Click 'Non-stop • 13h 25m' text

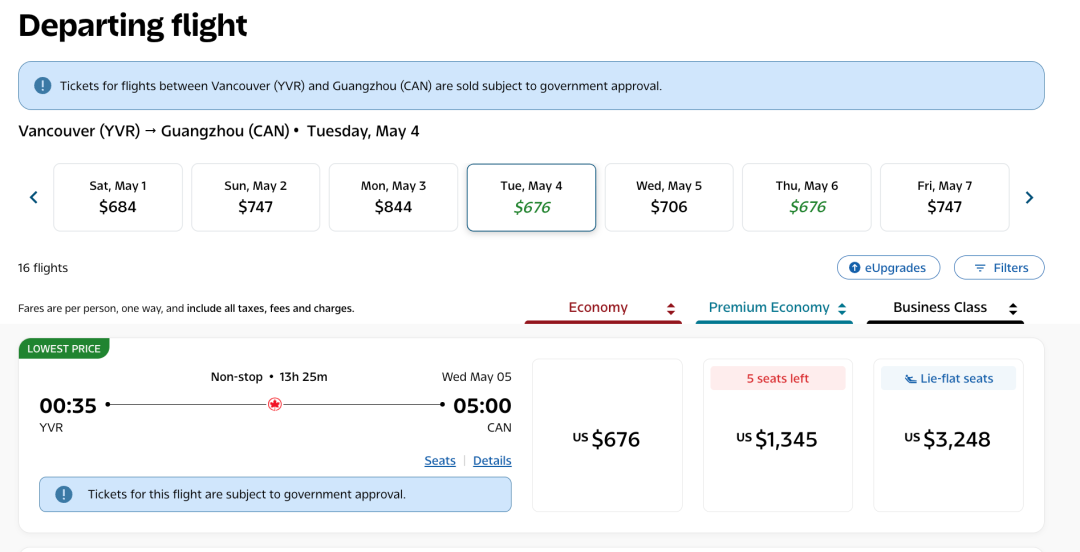[269, 376]
